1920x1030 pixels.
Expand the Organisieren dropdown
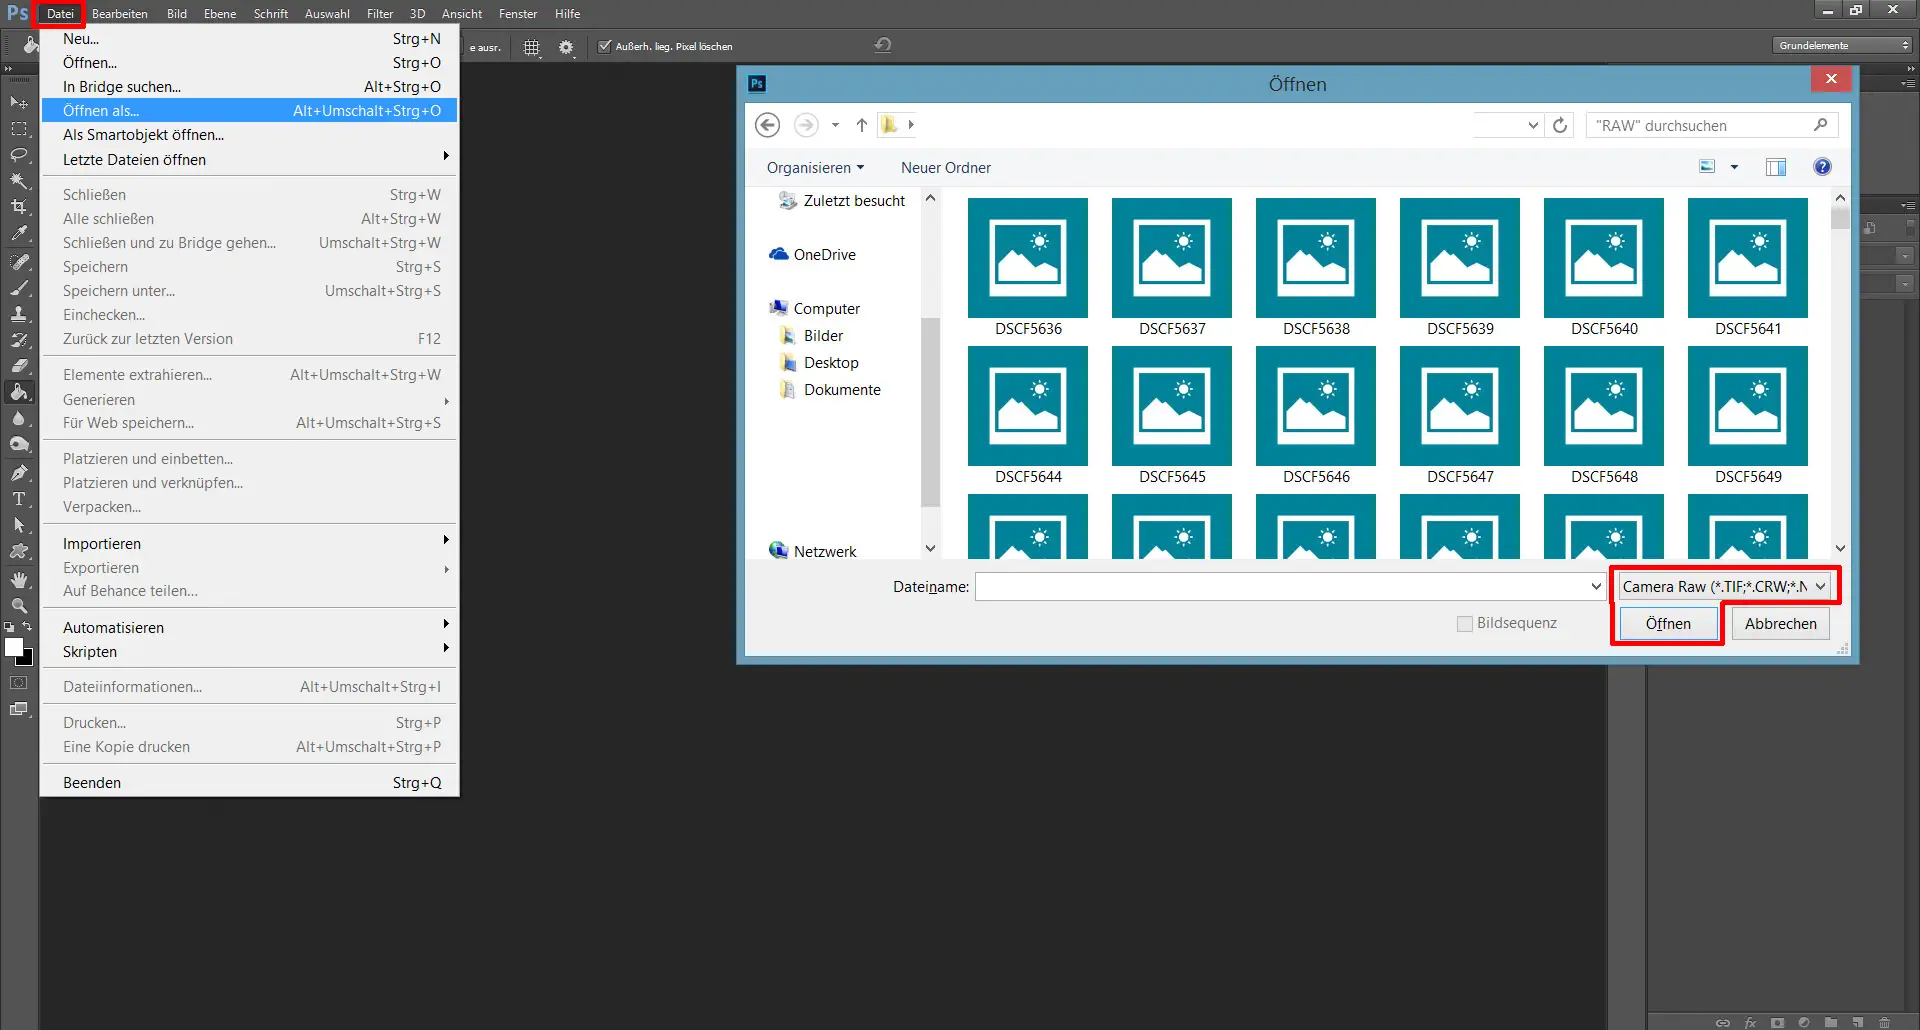815,168
